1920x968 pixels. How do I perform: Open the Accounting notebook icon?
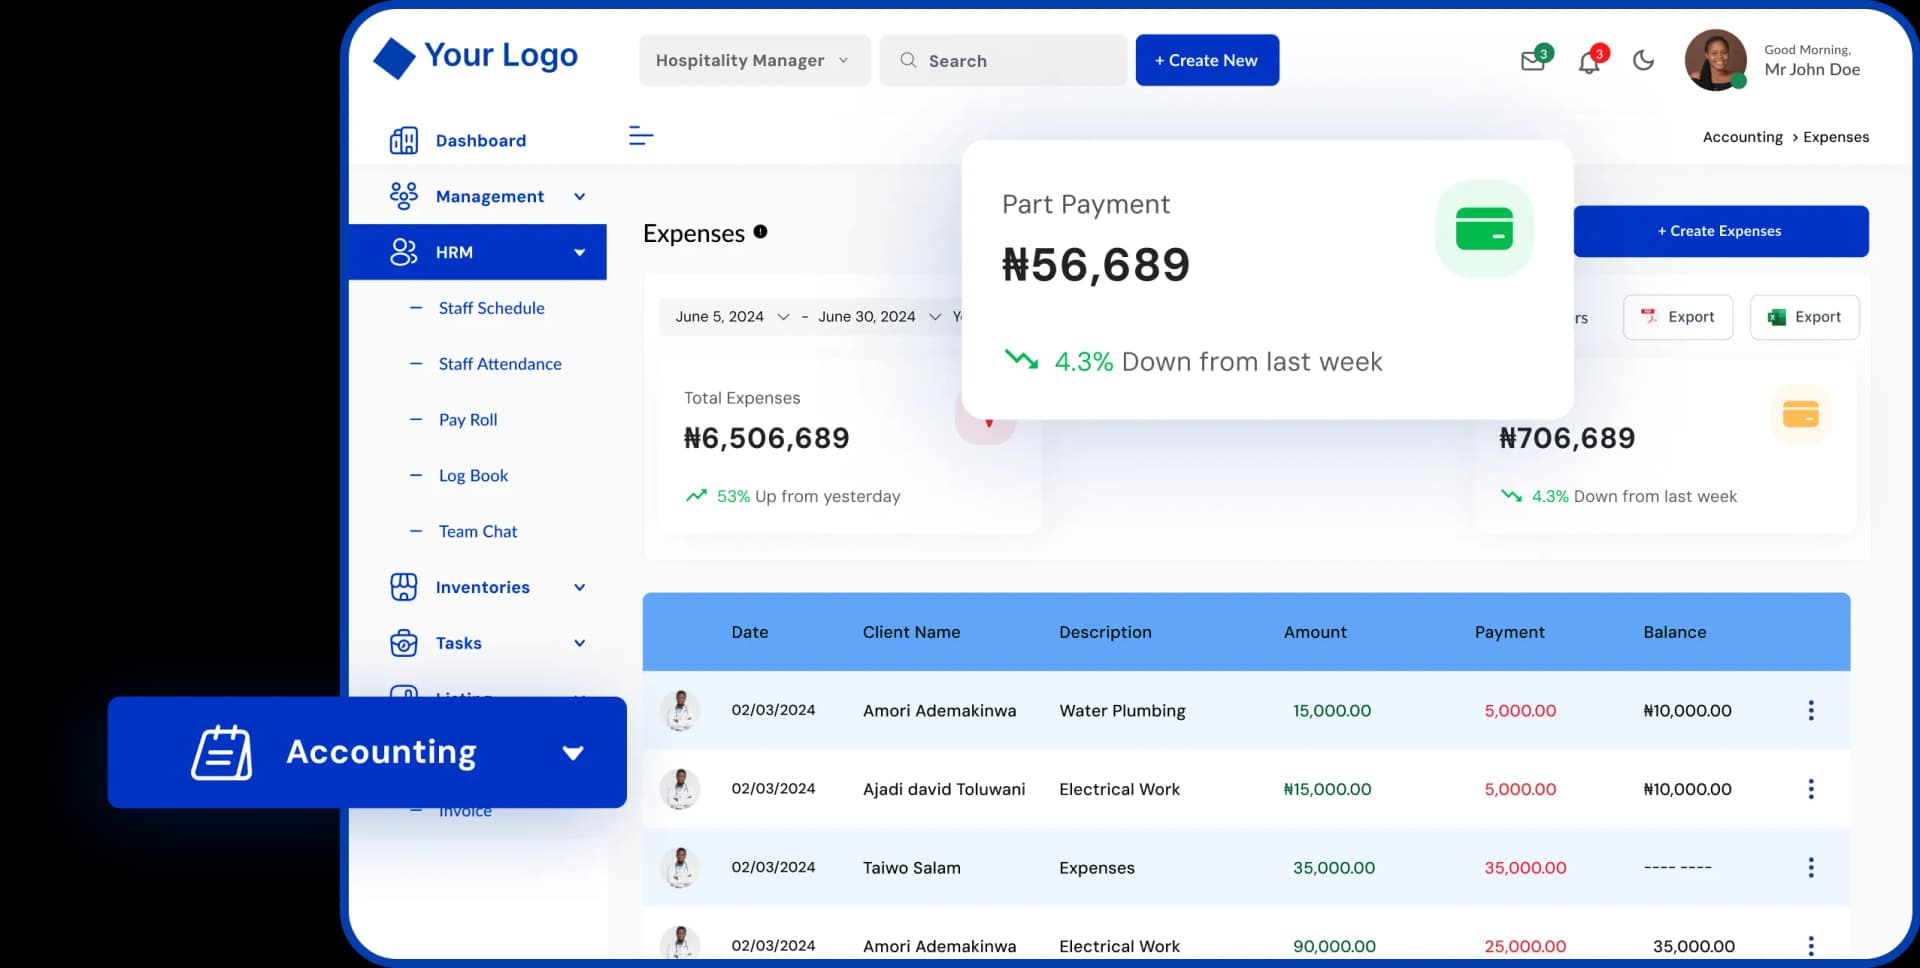click(221, 752)
